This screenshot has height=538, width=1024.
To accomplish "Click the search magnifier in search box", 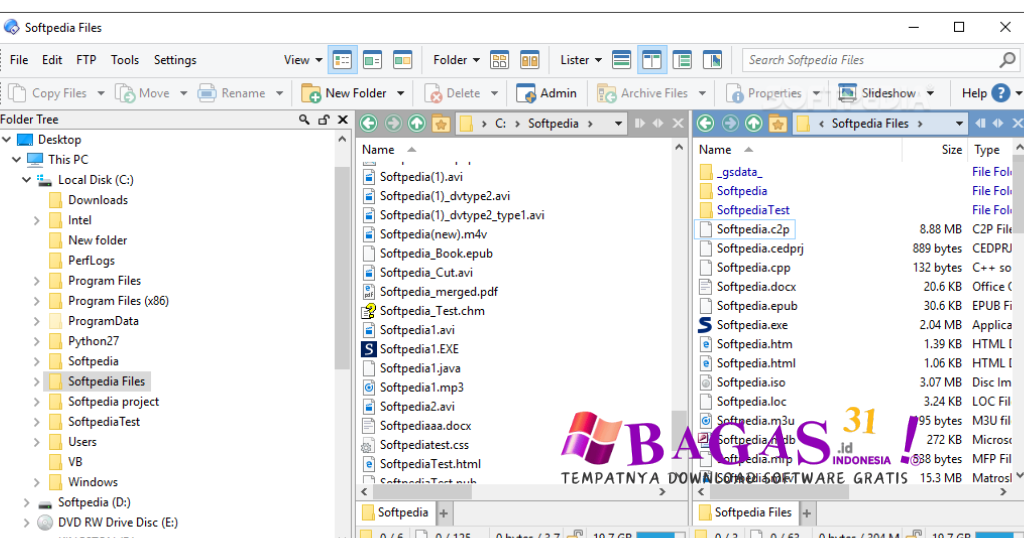I will tap(1008, 60).
